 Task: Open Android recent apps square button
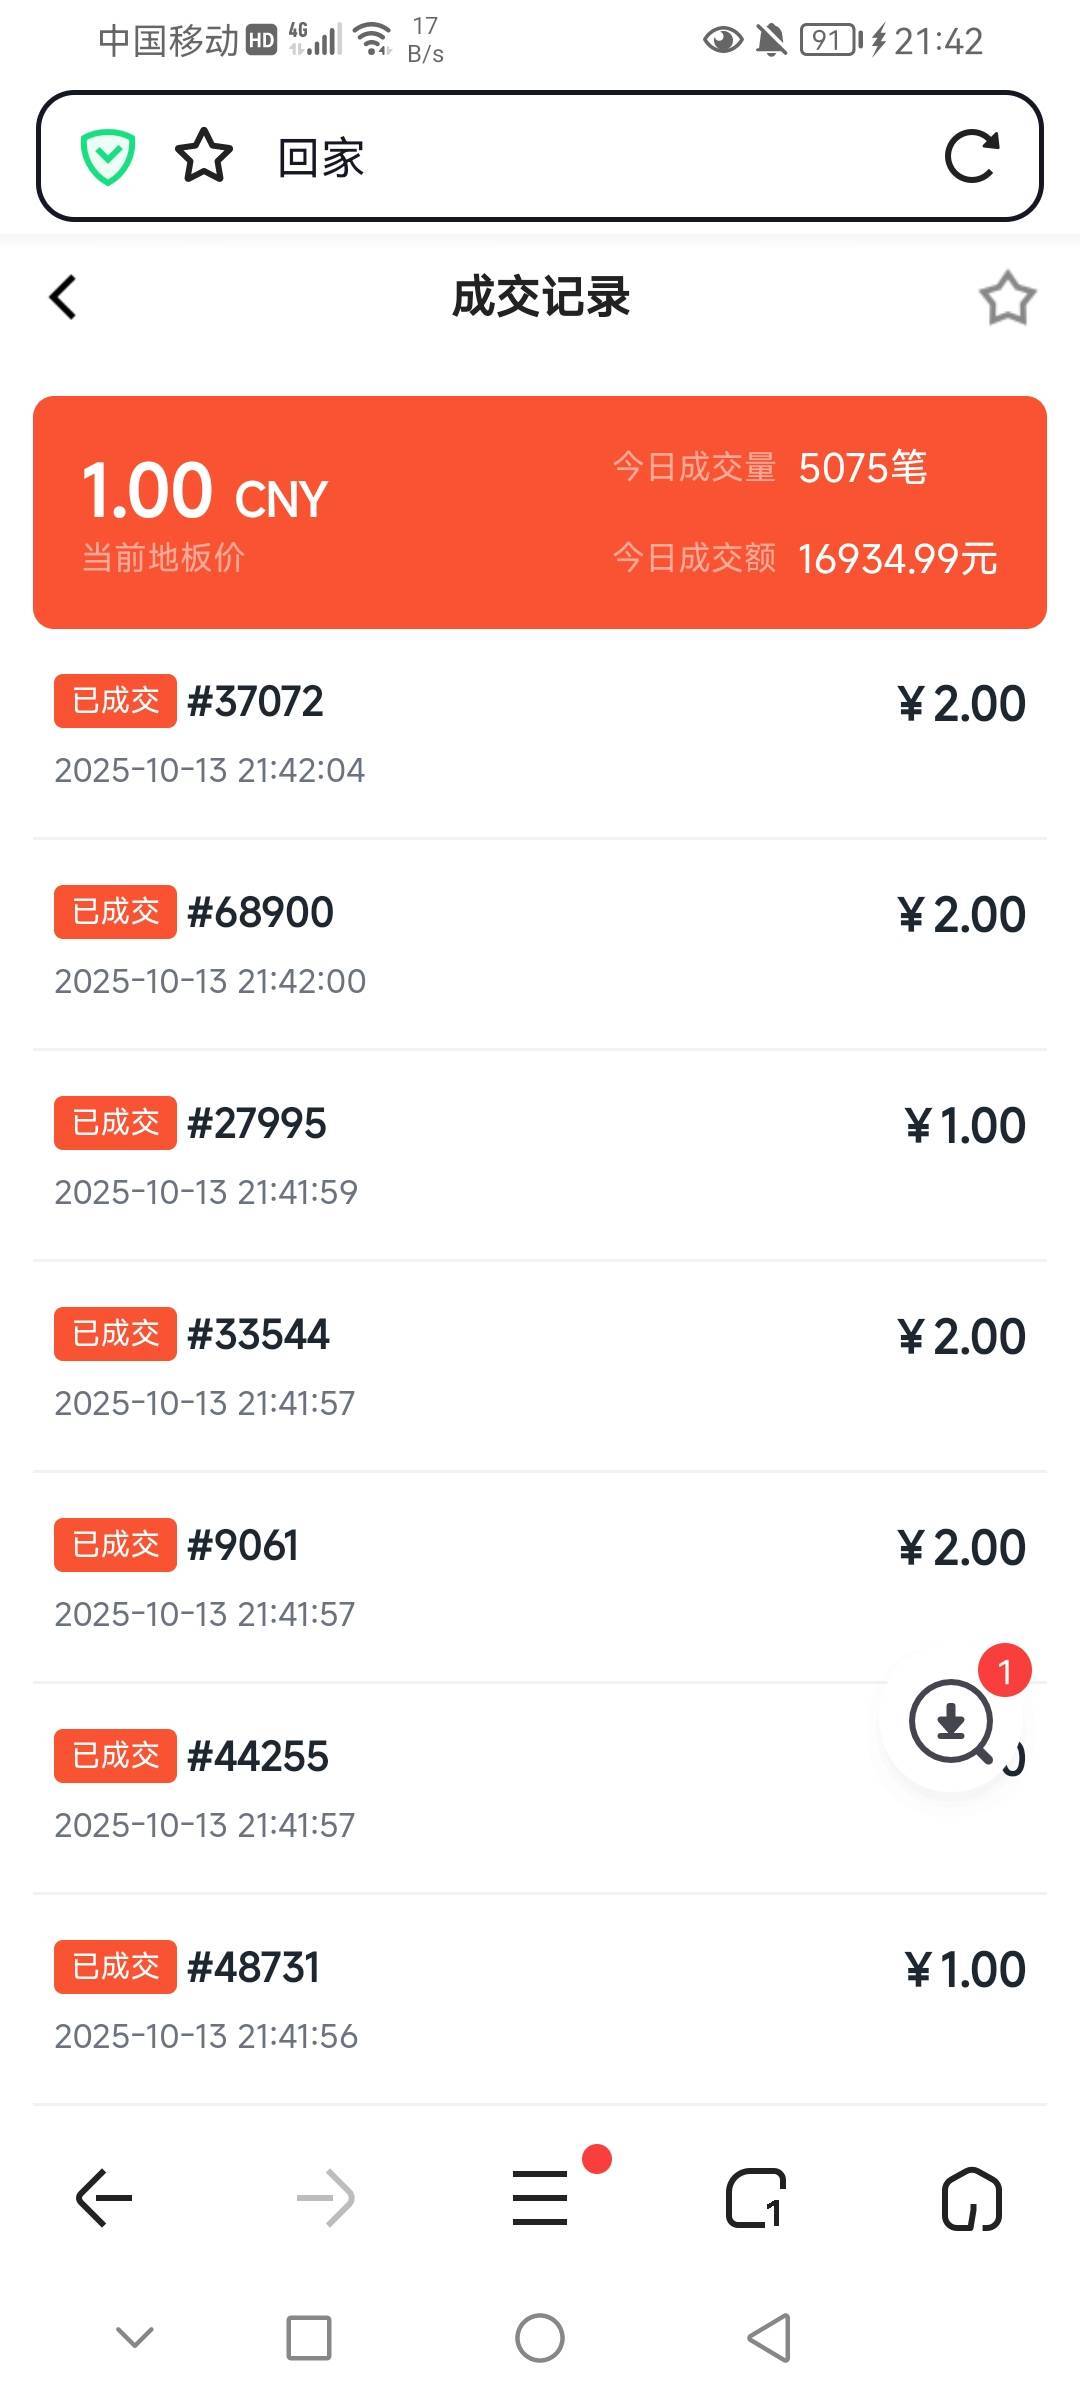[x=309, y=2338]
